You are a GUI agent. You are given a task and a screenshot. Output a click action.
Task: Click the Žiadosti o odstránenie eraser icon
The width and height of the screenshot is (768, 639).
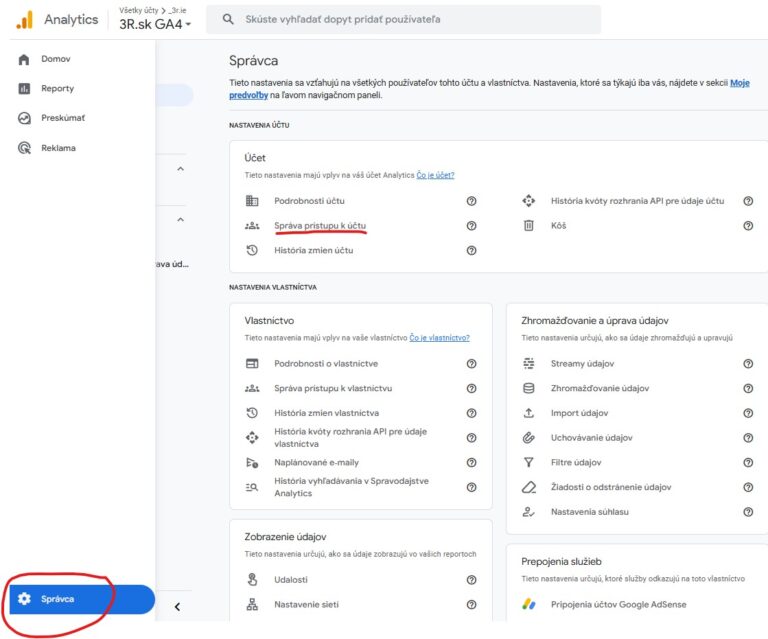point(528,487)
